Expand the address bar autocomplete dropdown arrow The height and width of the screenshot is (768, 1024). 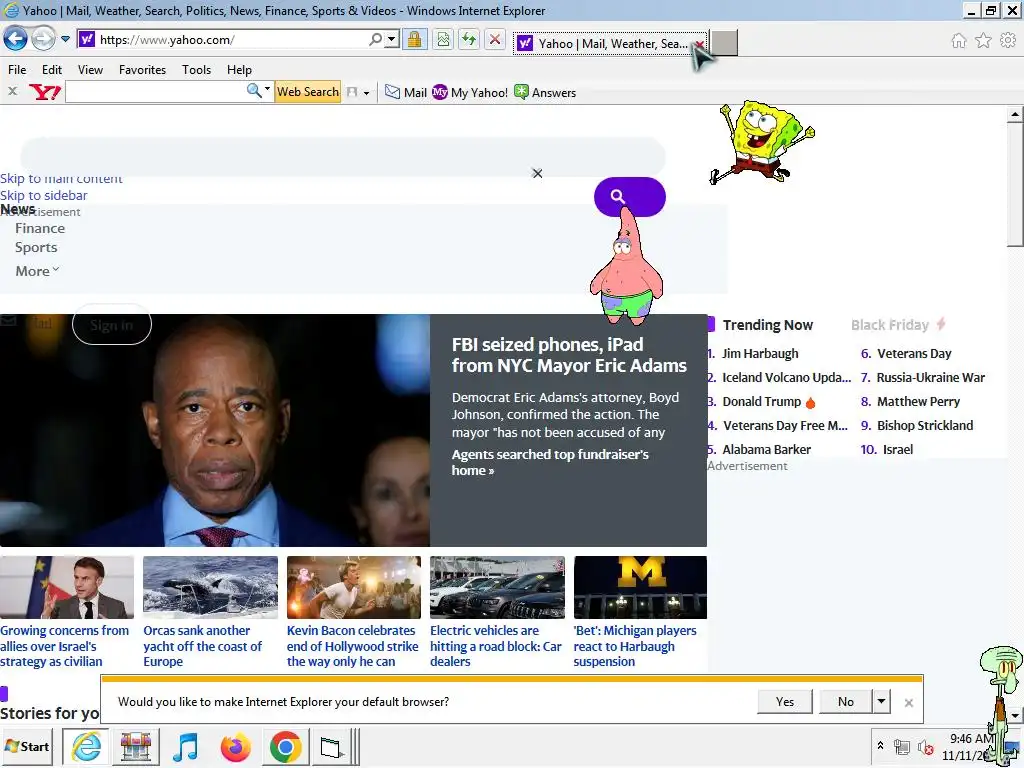point(391,39)
